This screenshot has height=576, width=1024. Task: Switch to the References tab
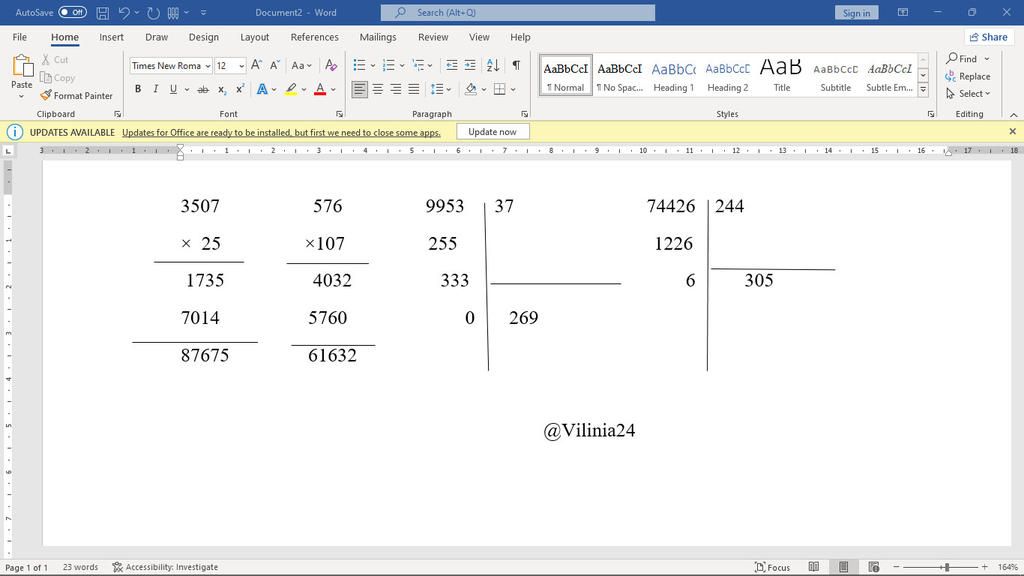(x=314, y=37)
